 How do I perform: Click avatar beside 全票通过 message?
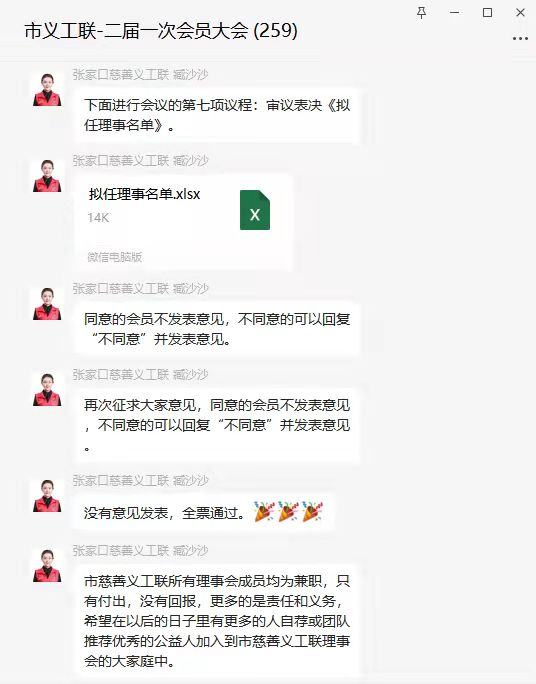coord(47,496)
